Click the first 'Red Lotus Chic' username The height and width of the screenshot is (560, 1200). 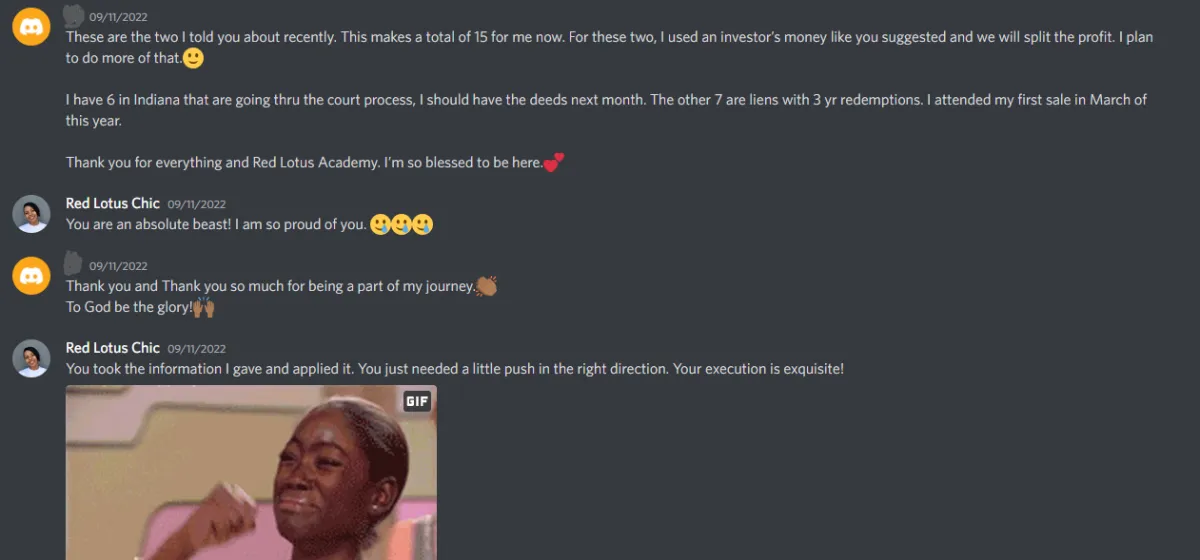click(113, 203)
